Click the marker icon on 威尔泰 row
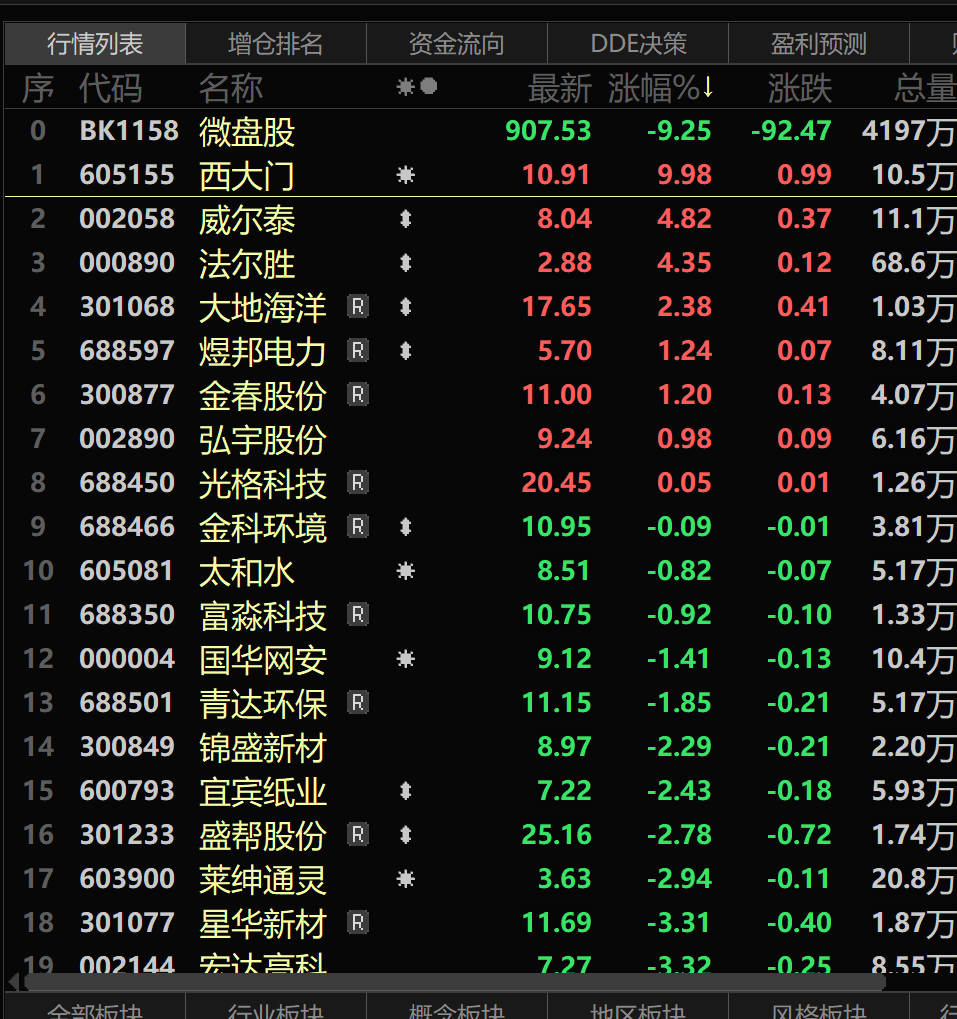957x1019 pixels. tap(406, 219)
